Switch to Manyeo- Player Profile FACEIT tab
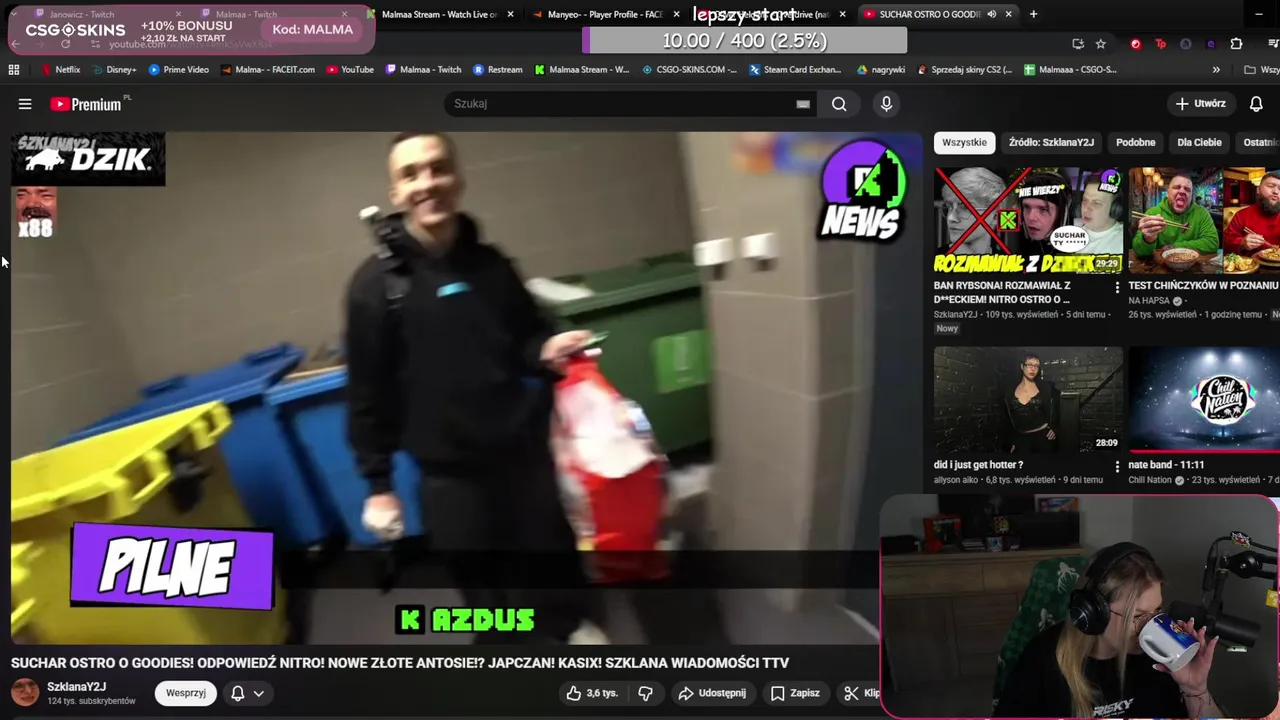The width and height of the screenshot is (1280, 720). coord(605,14)
